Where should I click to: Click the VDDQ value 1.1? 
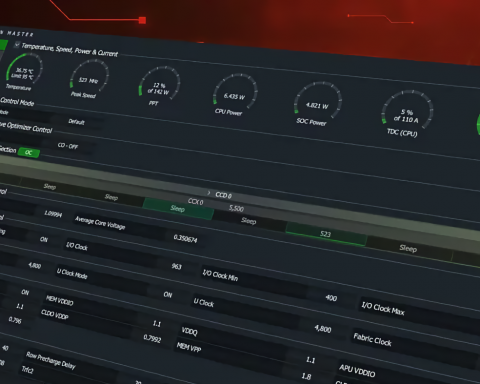click(x=310, y=360)
